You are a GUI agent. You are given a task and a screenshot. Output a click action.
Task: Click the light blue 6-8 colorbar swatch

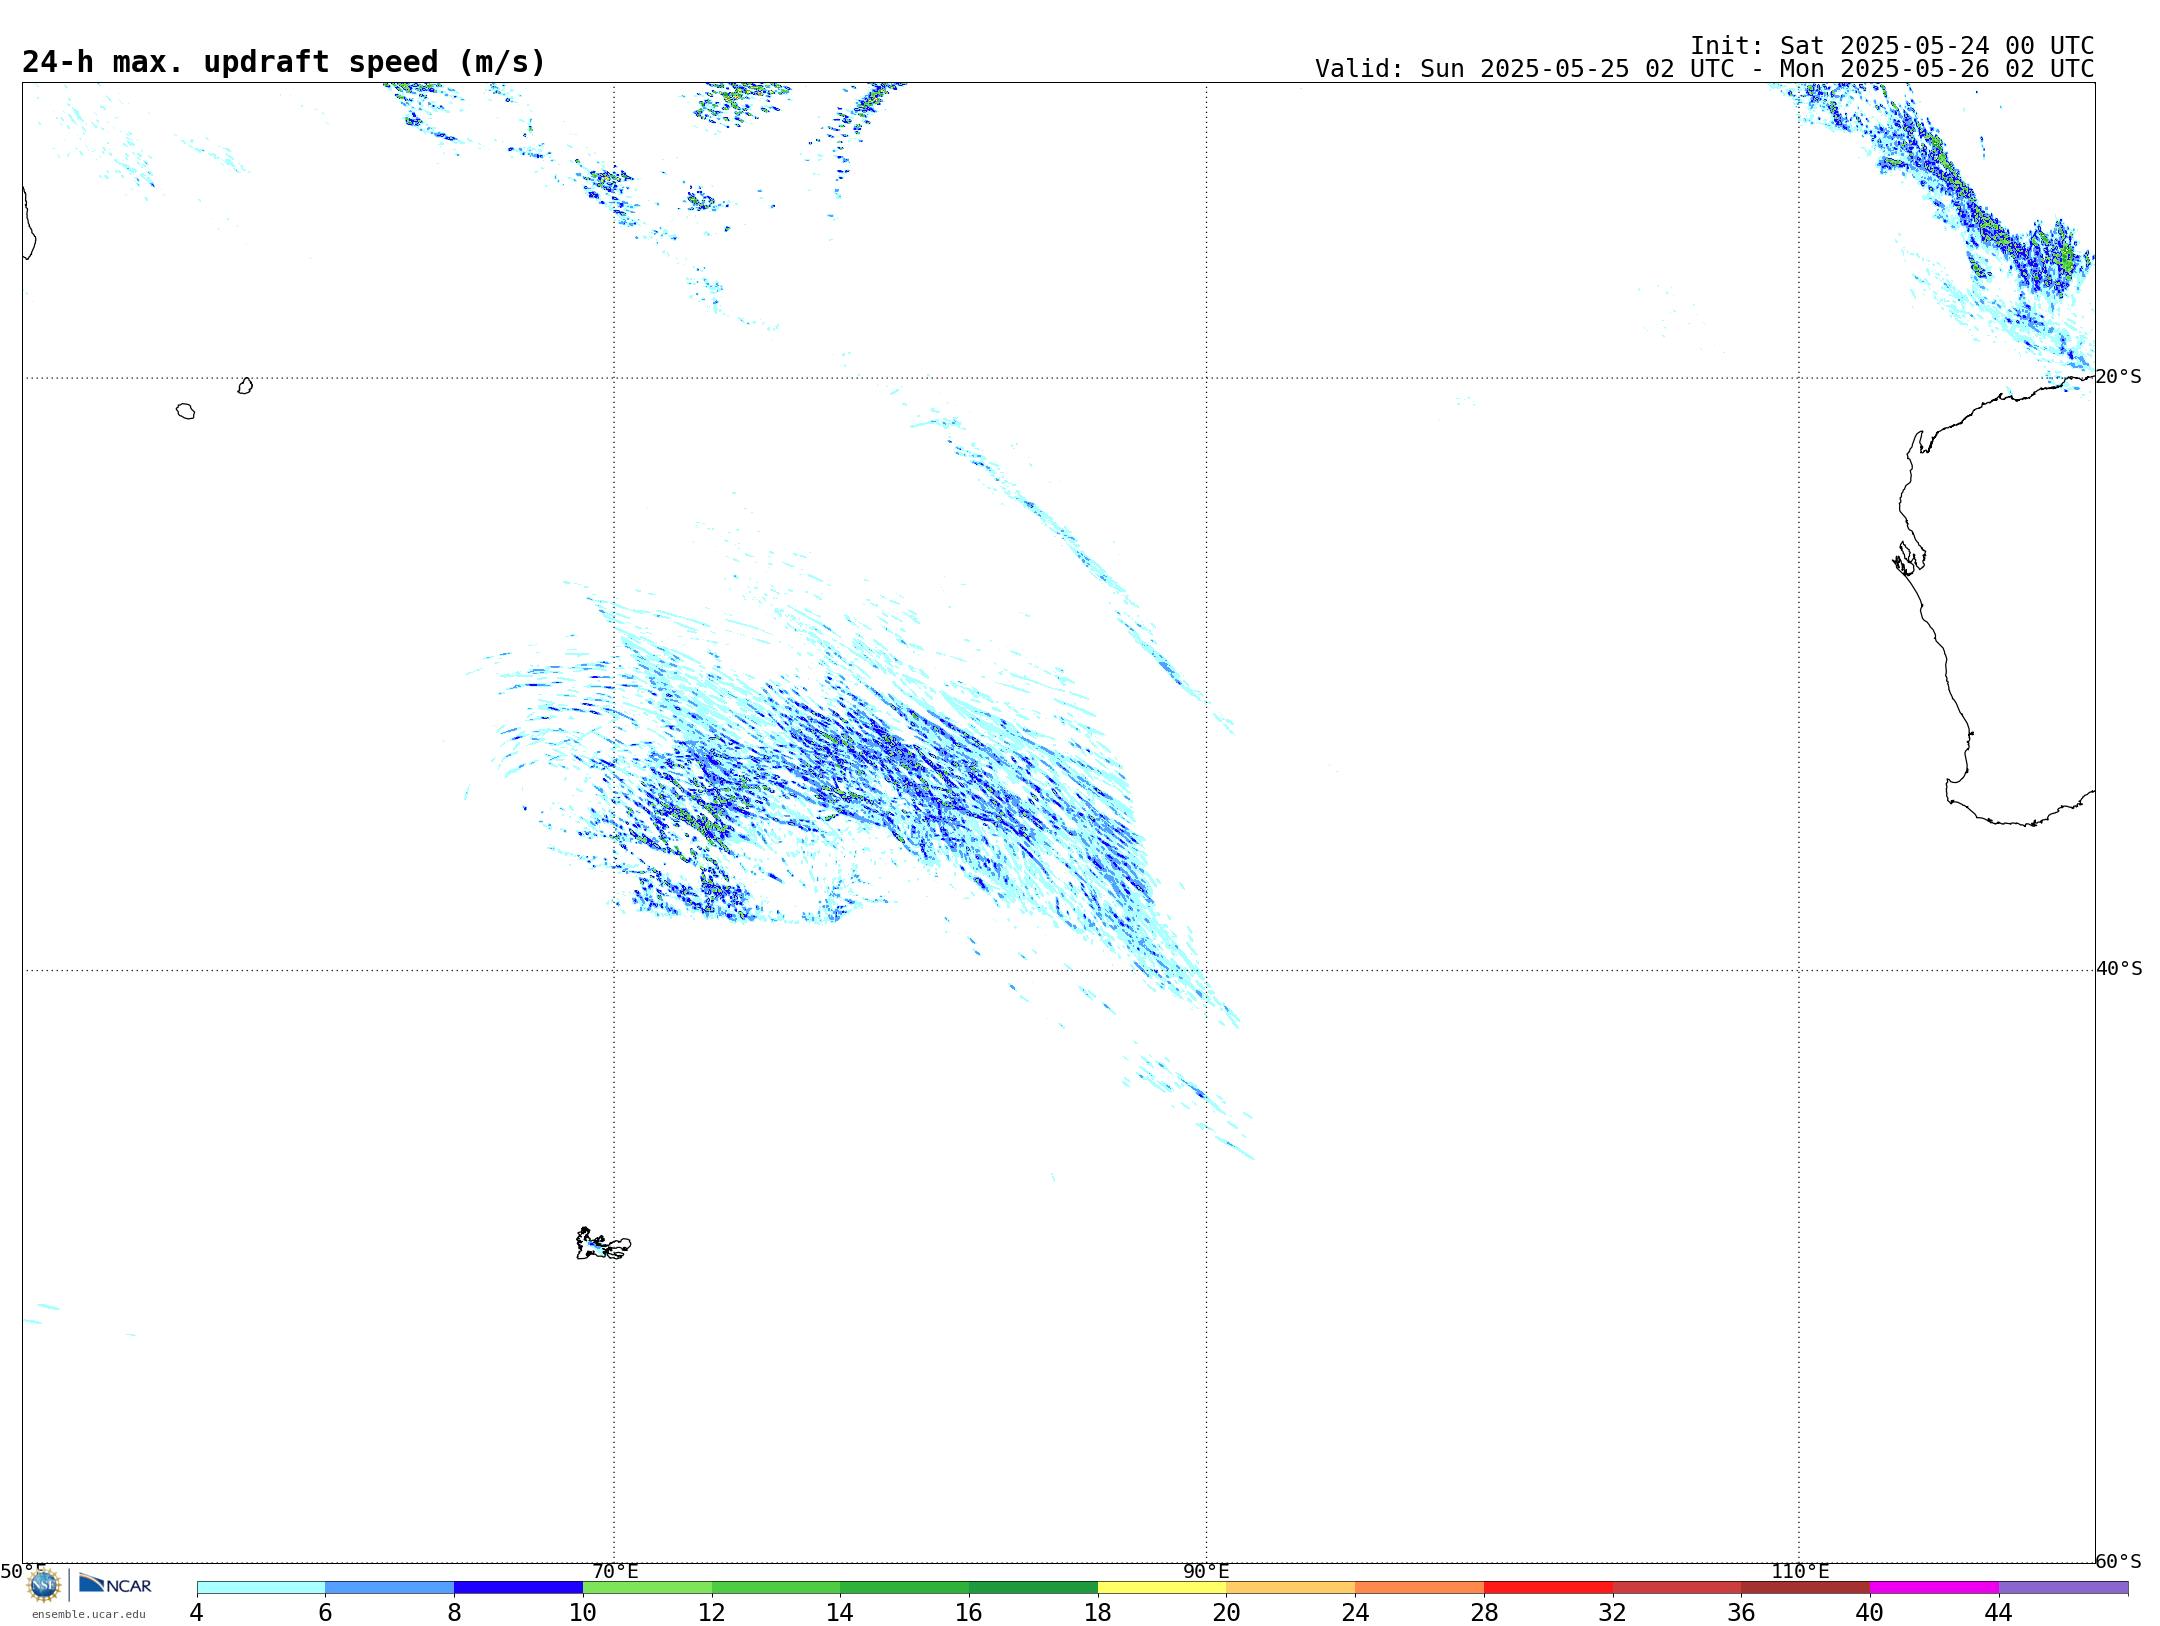point(390,1588)
